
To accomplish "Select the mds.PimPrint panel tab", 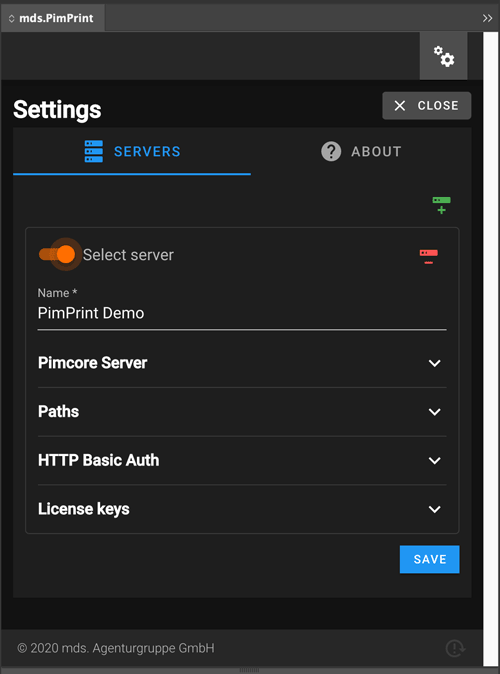I will click(52, 18).
